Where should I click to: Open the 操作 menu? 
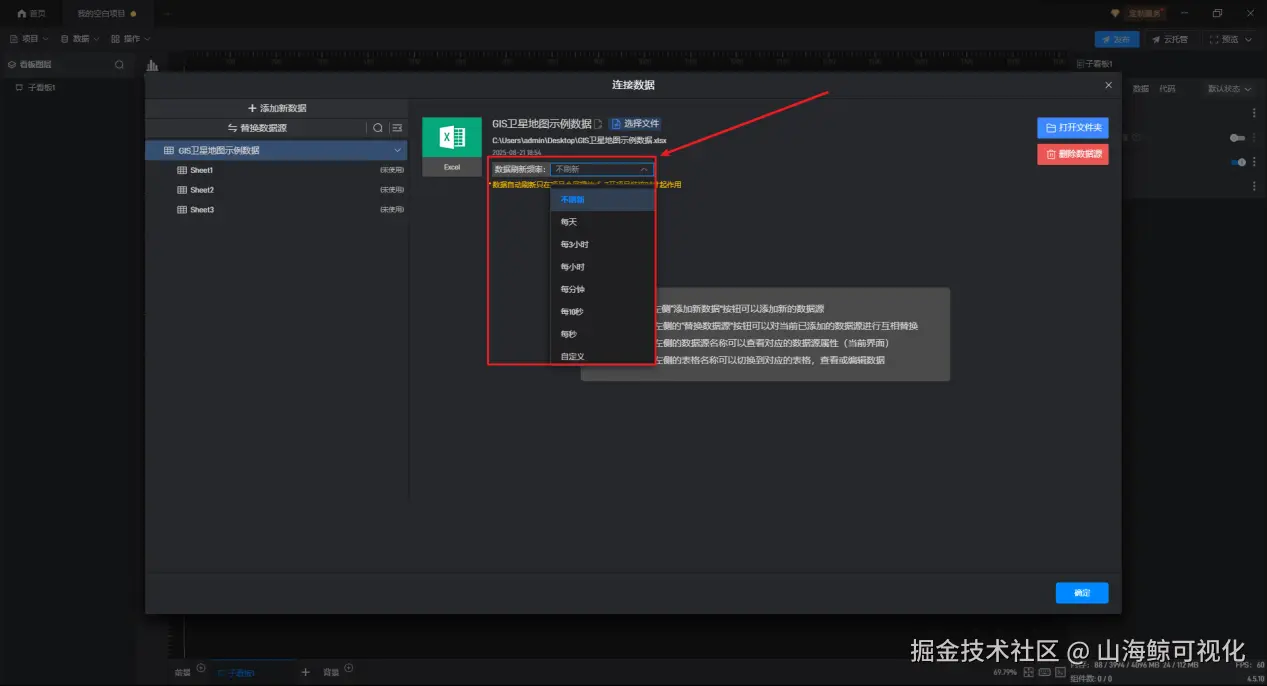tap(130, 39)
